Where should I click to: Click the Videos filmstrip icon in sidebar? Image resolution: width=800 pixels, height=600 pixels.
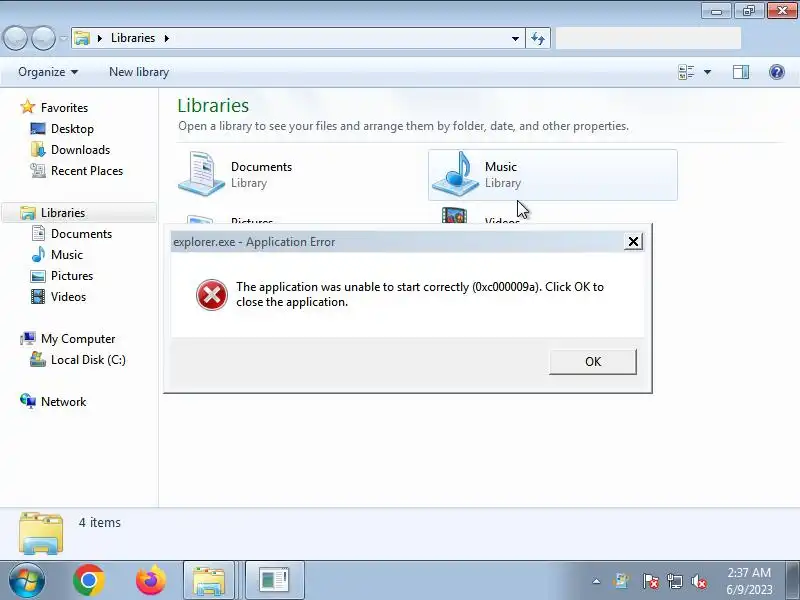(38, 296)
